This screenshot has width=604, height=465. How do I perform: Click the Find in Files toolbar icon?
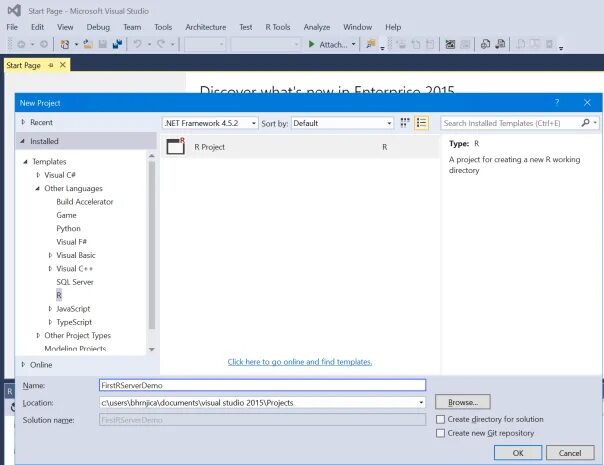[x=371, y=44]
